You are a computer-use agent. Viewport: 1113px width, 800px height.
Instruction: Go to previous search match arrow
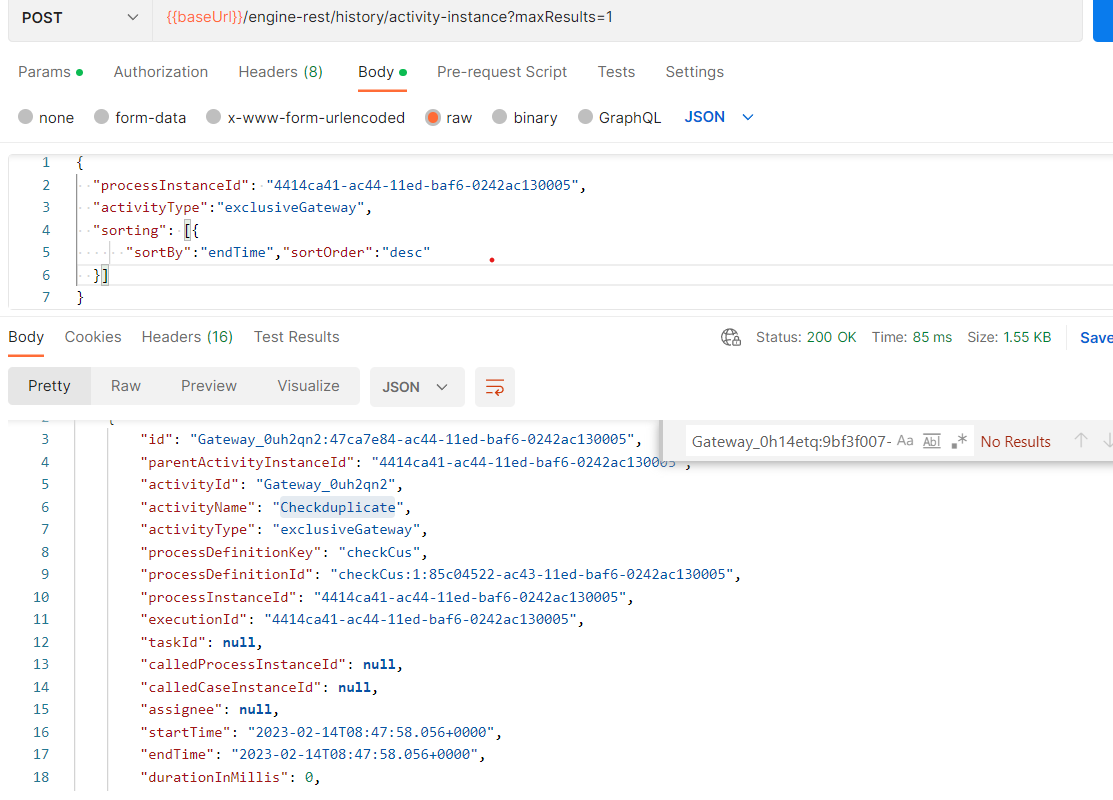(x=1080, y=441)
